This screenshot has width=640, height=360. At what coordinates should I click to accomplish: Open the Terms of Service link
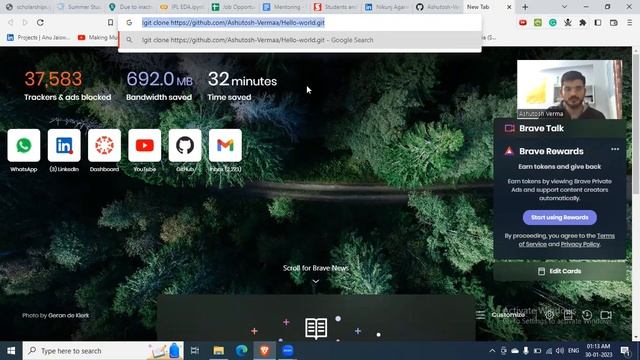coord(567,240)
